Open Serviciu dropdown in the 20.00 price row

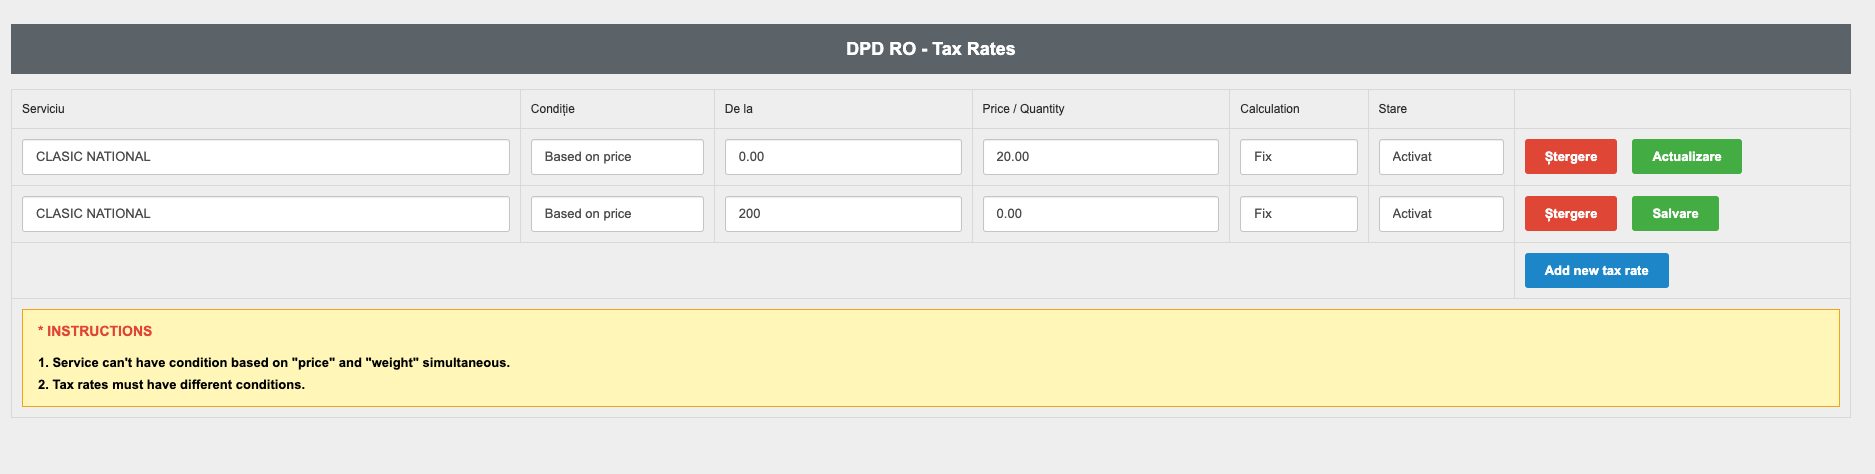(x=265, y=157)
